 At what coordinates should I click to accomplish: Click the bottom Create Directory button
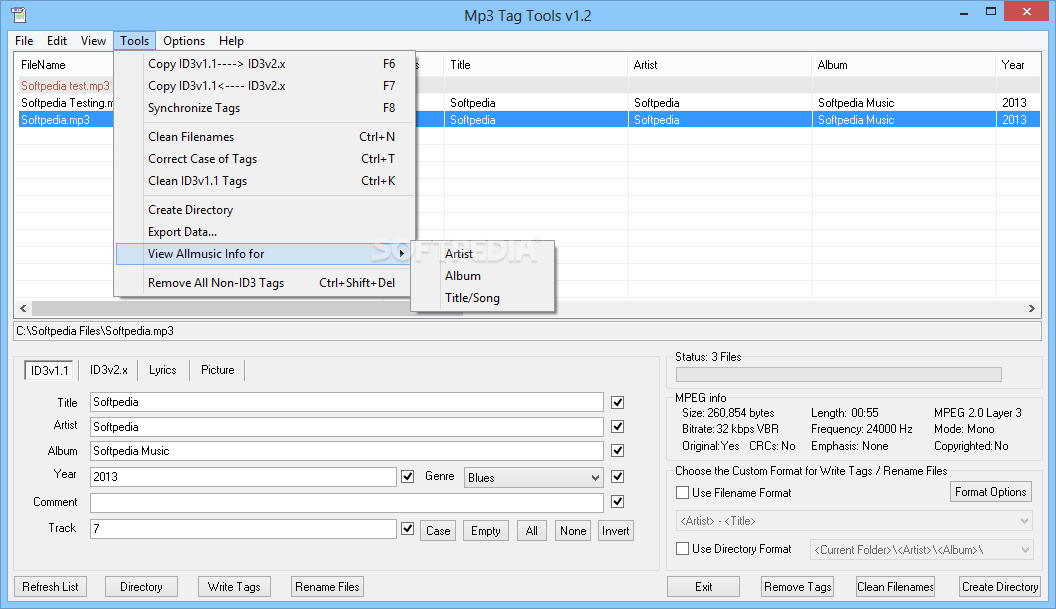point(1000,587)
